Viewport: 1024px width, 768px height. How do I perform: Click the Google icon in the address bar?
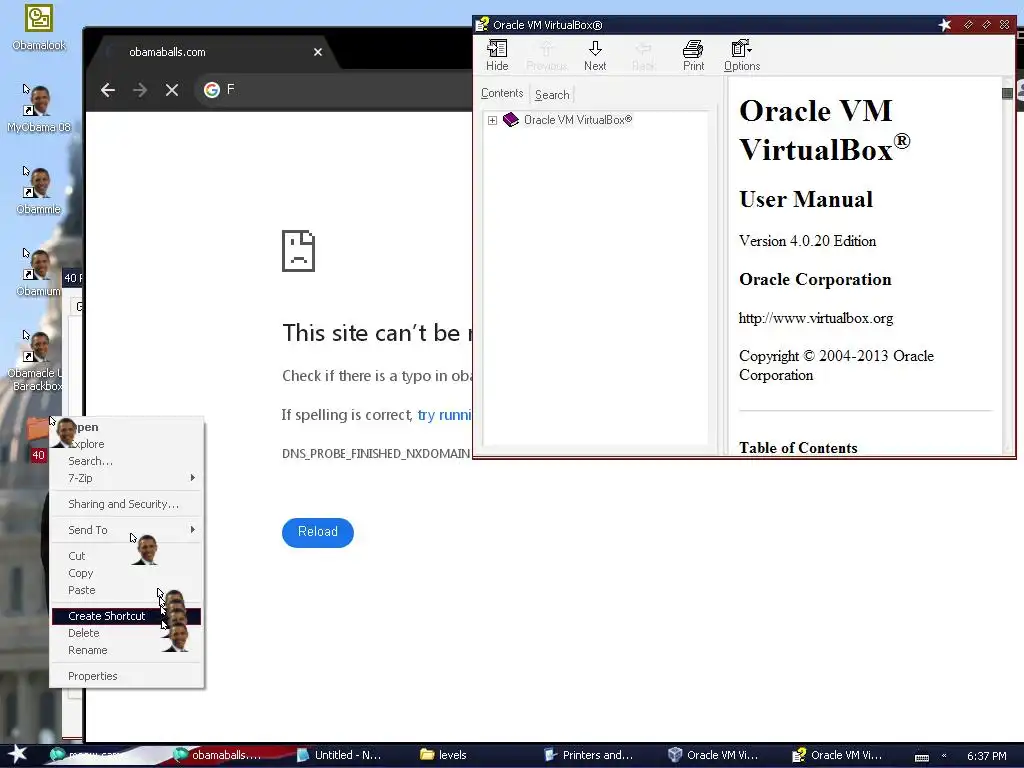212,90
